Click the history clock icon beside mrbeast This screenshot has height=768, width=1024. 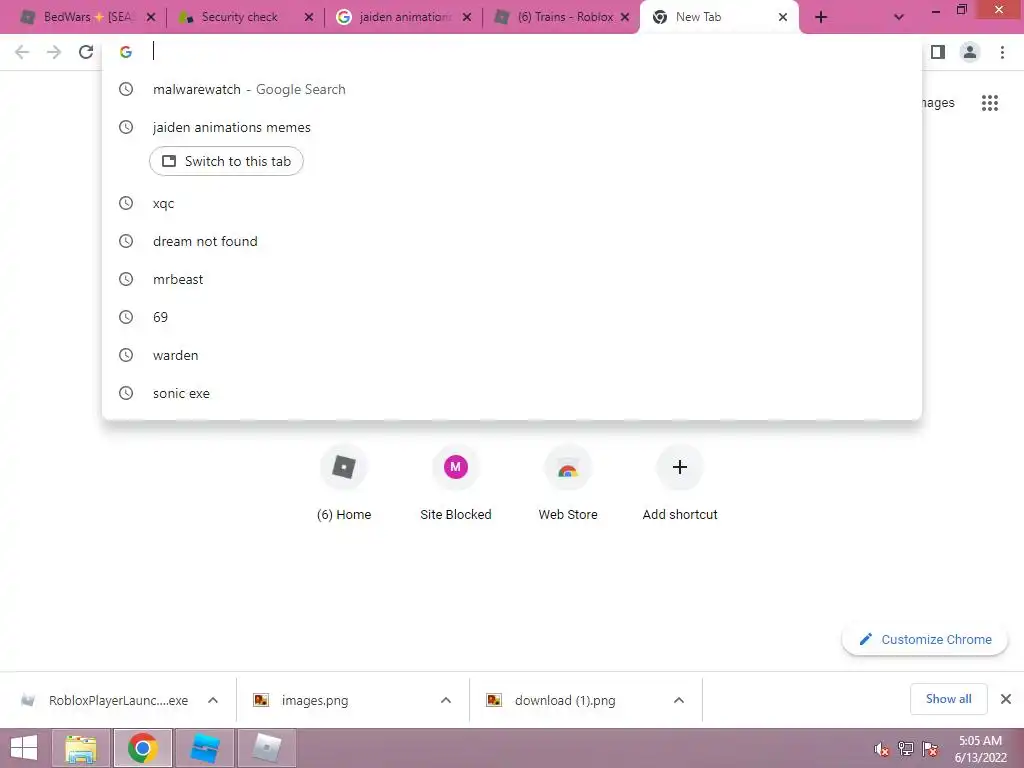tap(126, 279)
